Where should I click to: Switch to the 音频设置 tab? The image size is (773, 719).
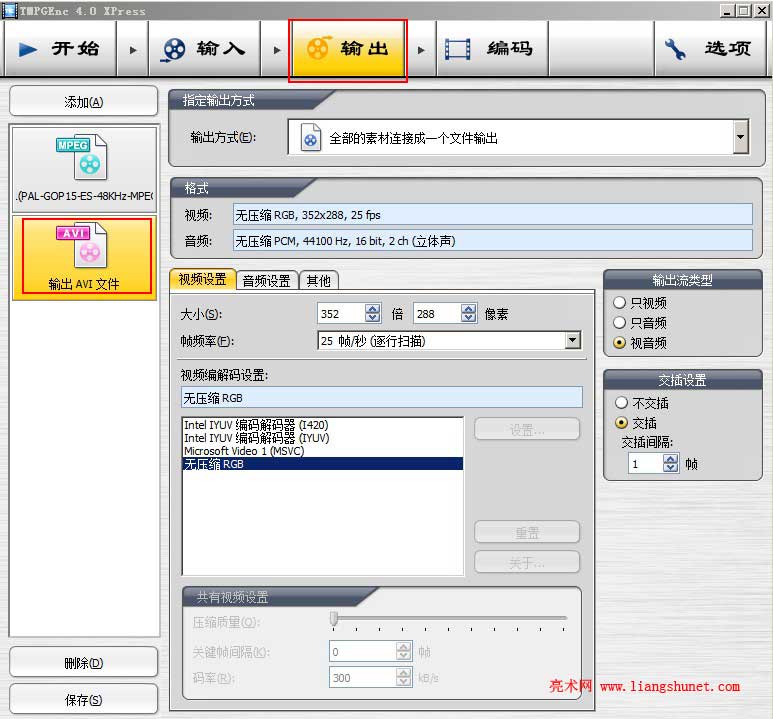click(x=267, y=281)
